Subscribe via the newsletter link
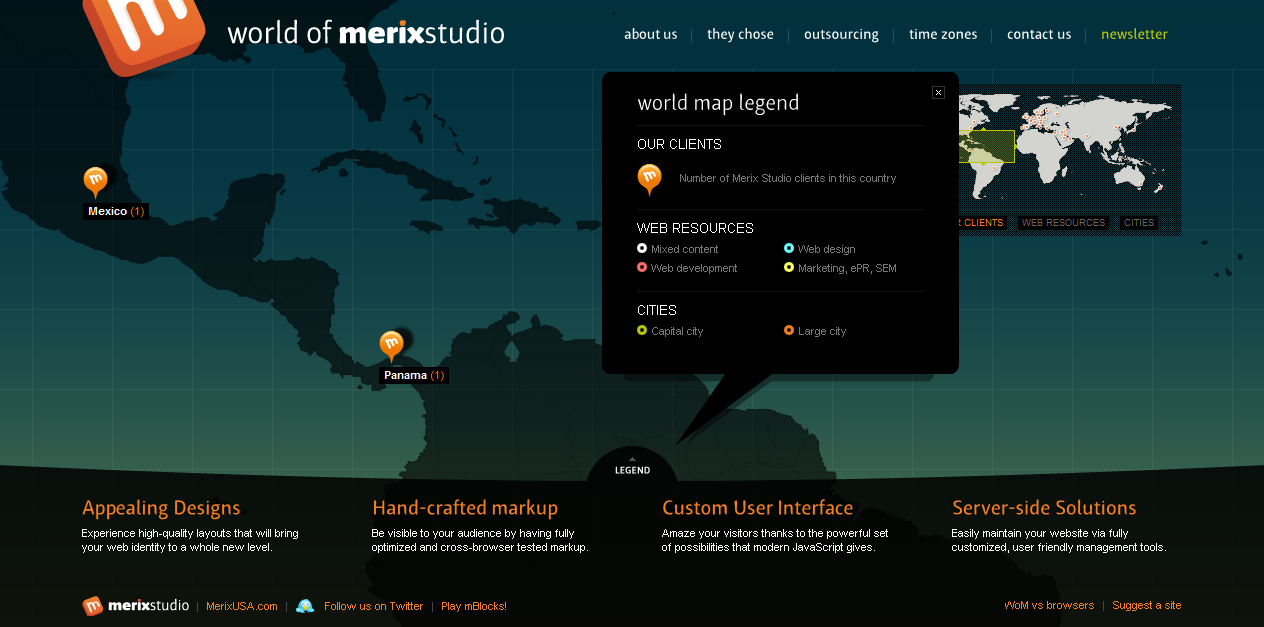The height and width of the screenshot is (627, 1264). pos(1134,34)
